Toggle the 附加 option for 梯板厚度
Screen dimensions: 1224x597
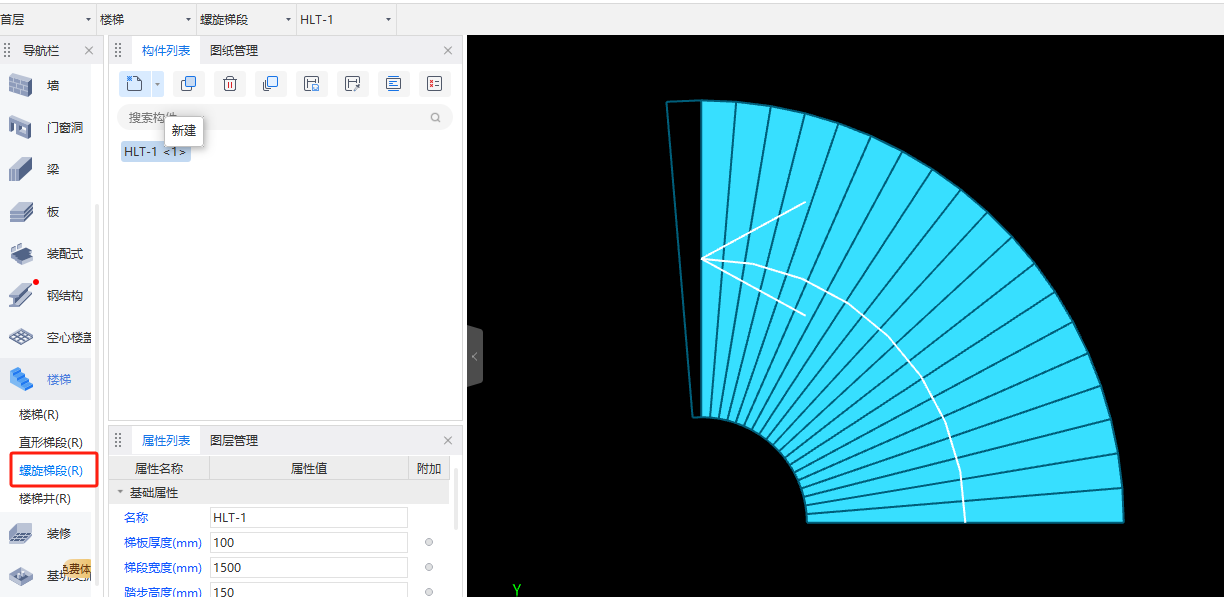pyautogui.click(x=429, y=542)
